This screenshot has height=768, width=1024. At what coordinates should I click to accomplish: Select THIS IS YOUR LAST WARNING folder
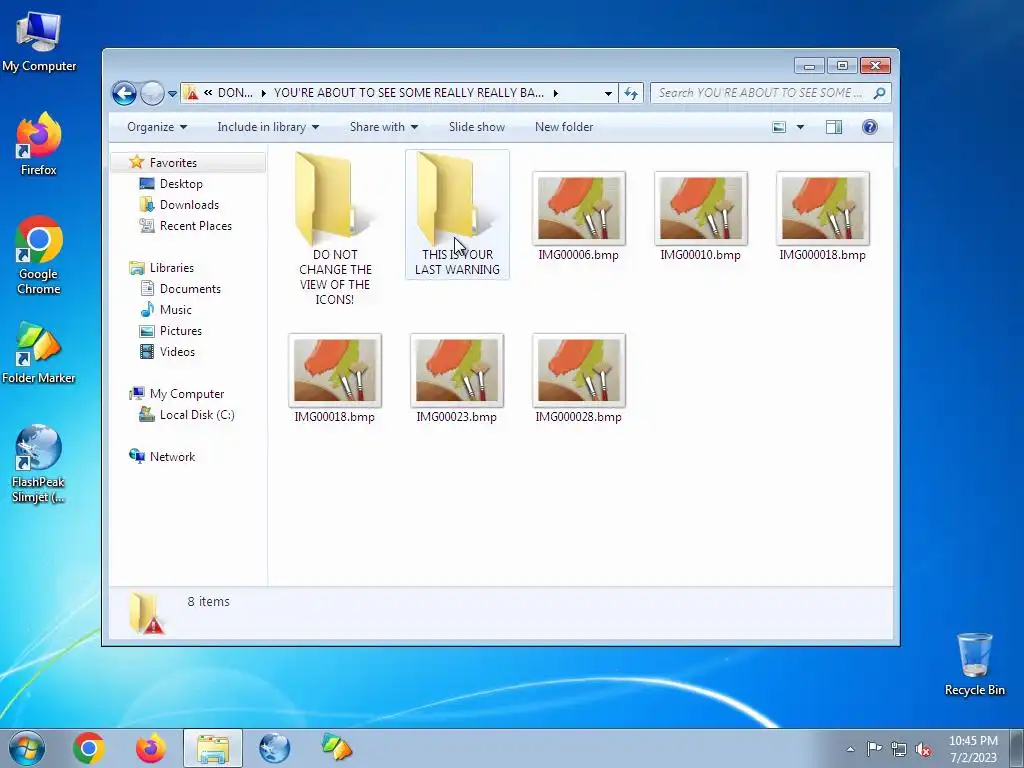pos(457,214)
